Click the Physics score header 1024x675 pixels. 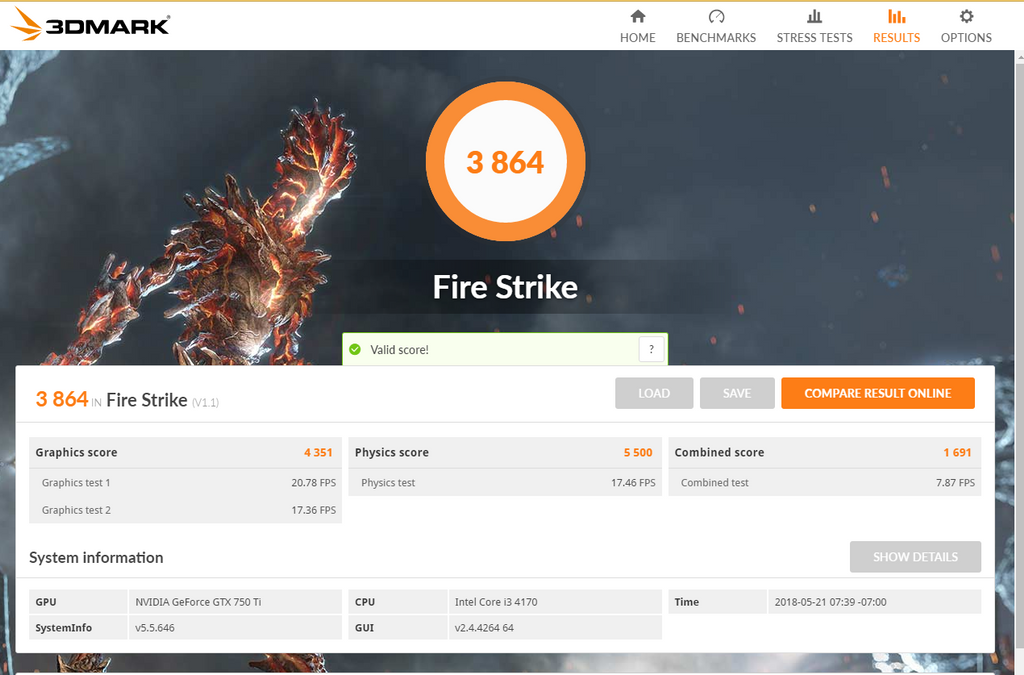(x=505, y=452)
